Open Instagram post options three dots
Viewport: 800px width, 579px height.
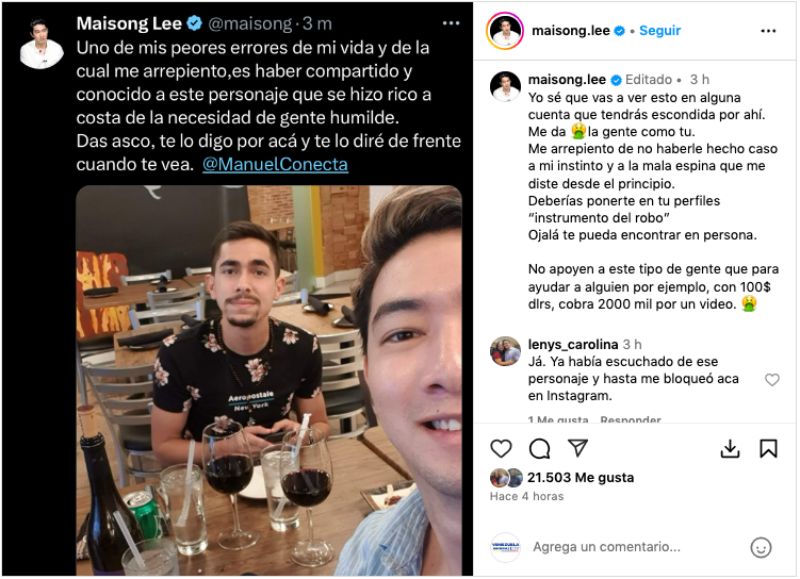(768, 31)
